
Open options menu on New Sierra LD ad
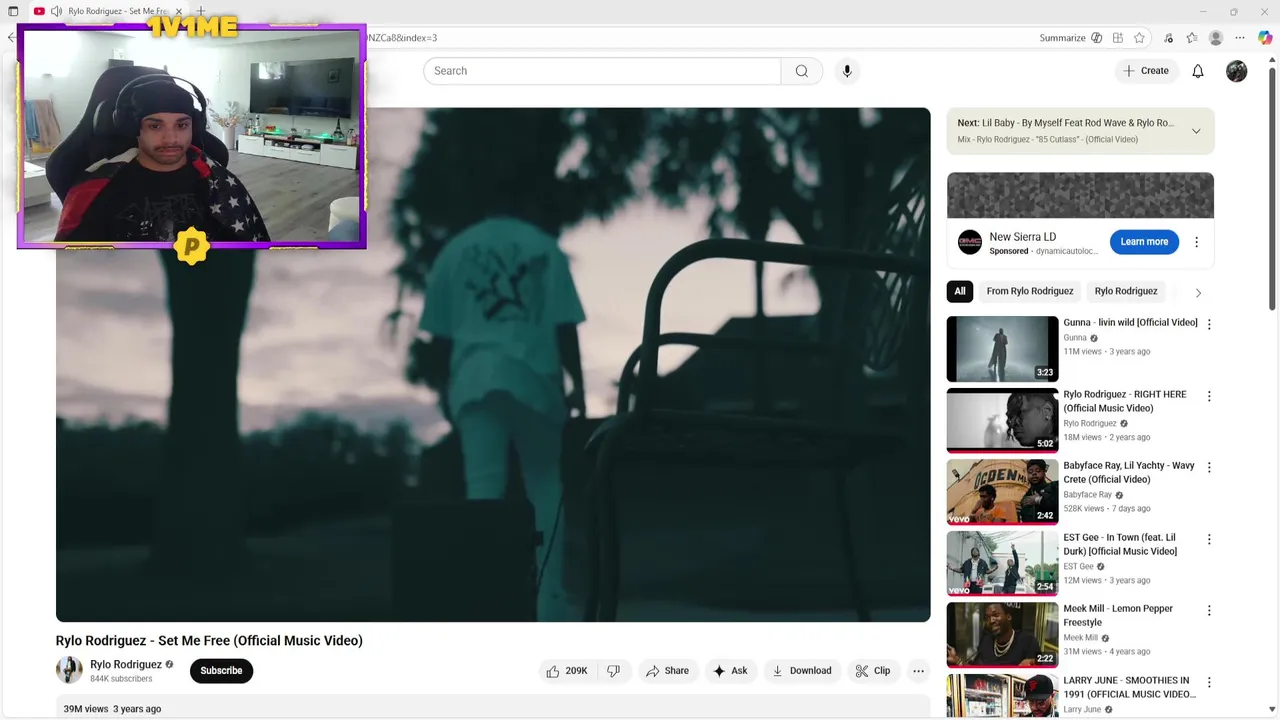pyautogui.click(x=1196, y=242)
